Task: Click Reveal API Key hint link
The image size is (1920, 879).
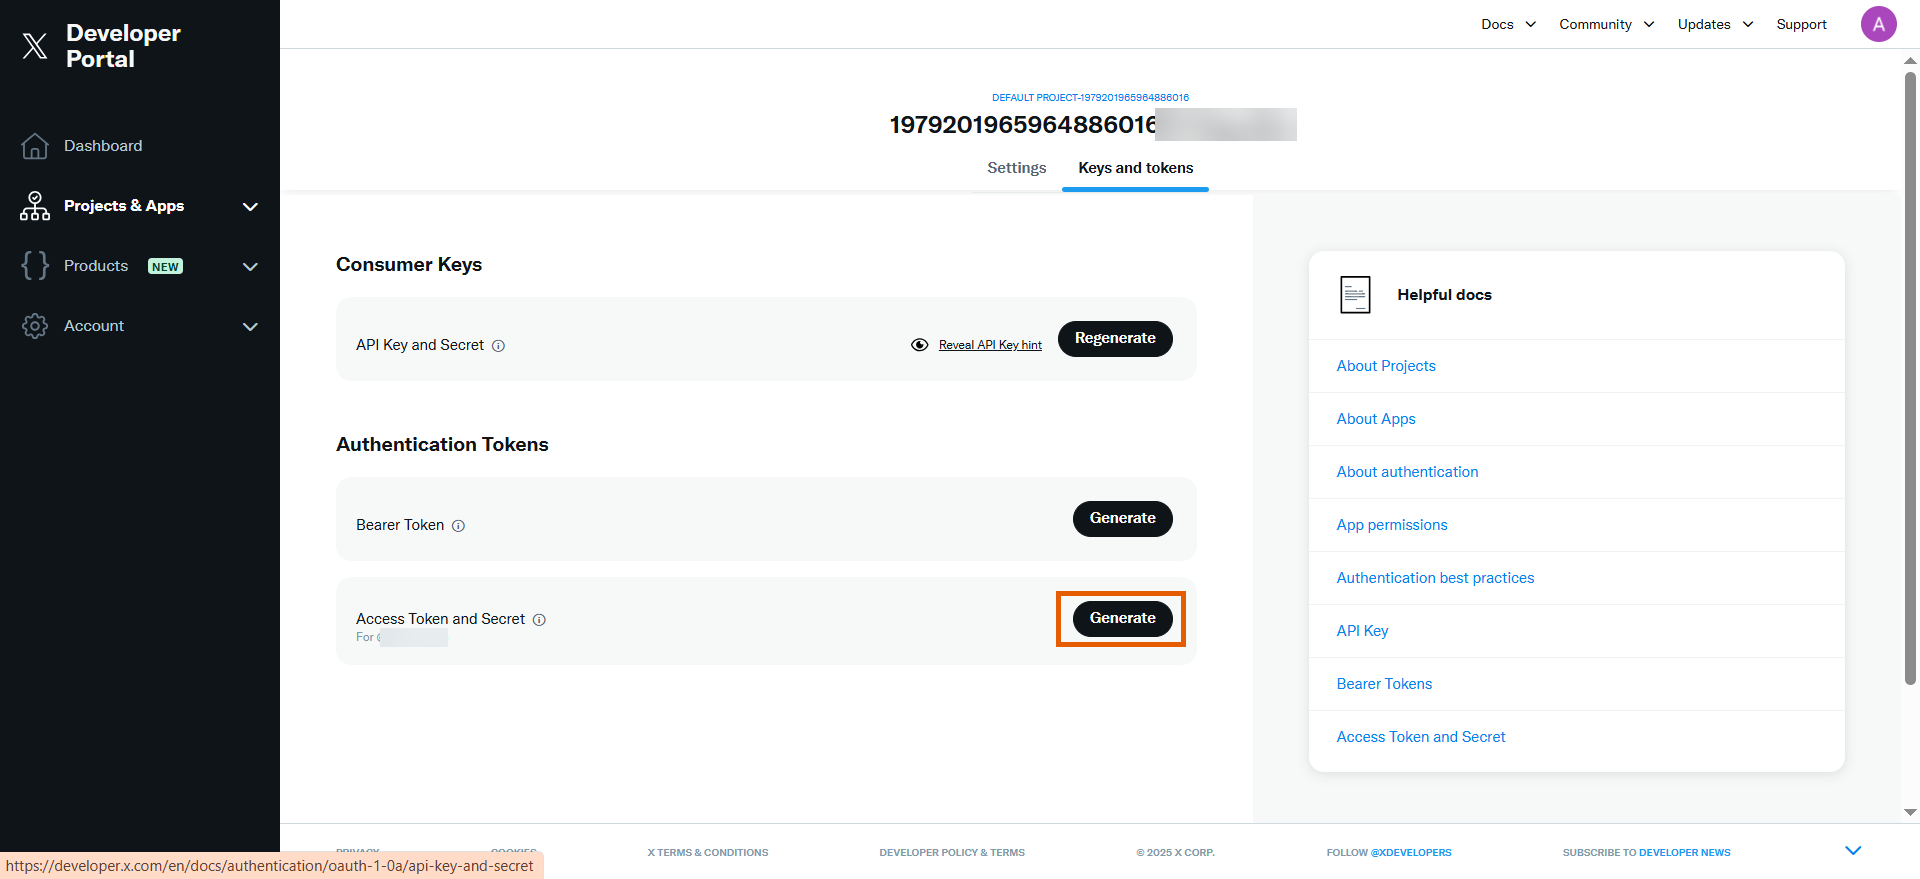Action: (990, 345)
